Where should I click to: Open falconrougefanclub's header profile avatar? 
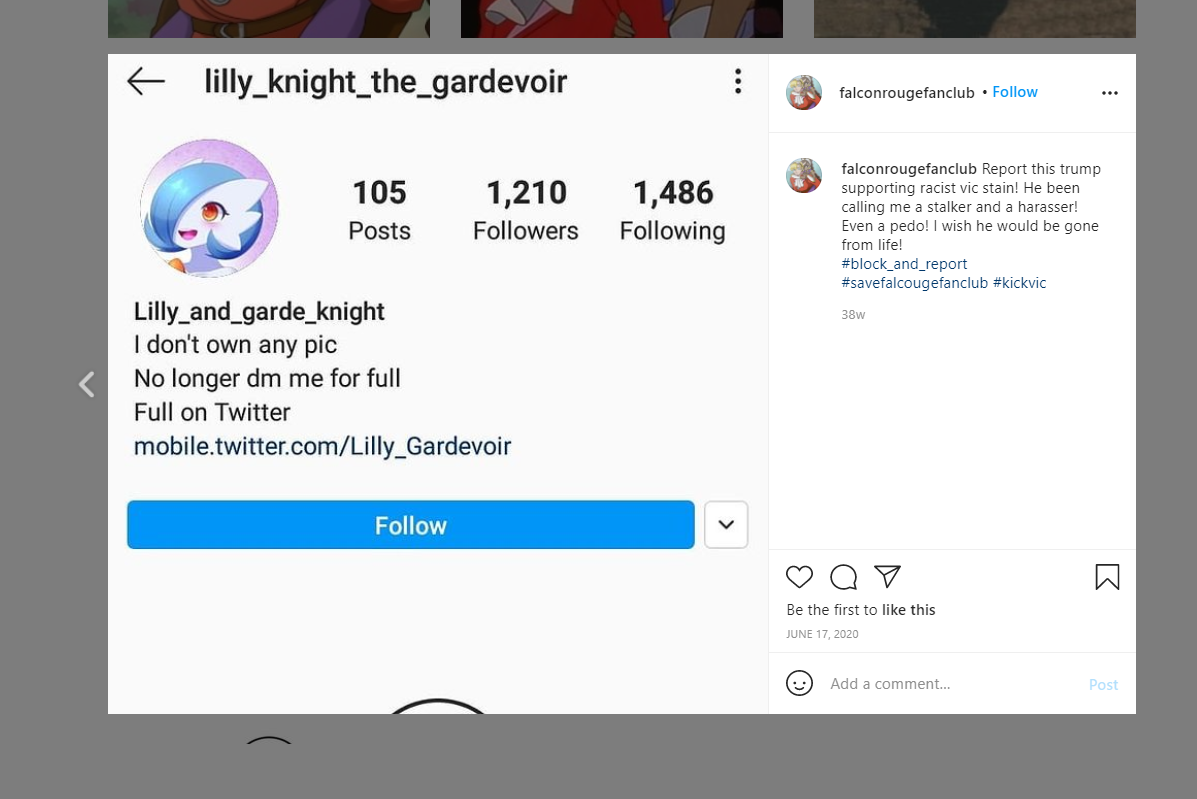tap(804, 92)
